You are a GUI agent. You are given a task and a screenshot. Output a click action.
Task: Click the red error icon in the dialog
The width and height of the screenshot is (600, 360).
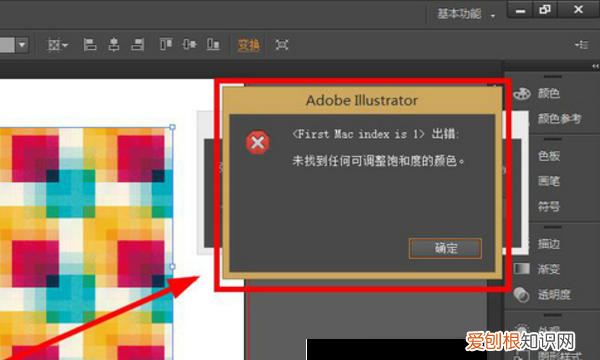(258, 143)
